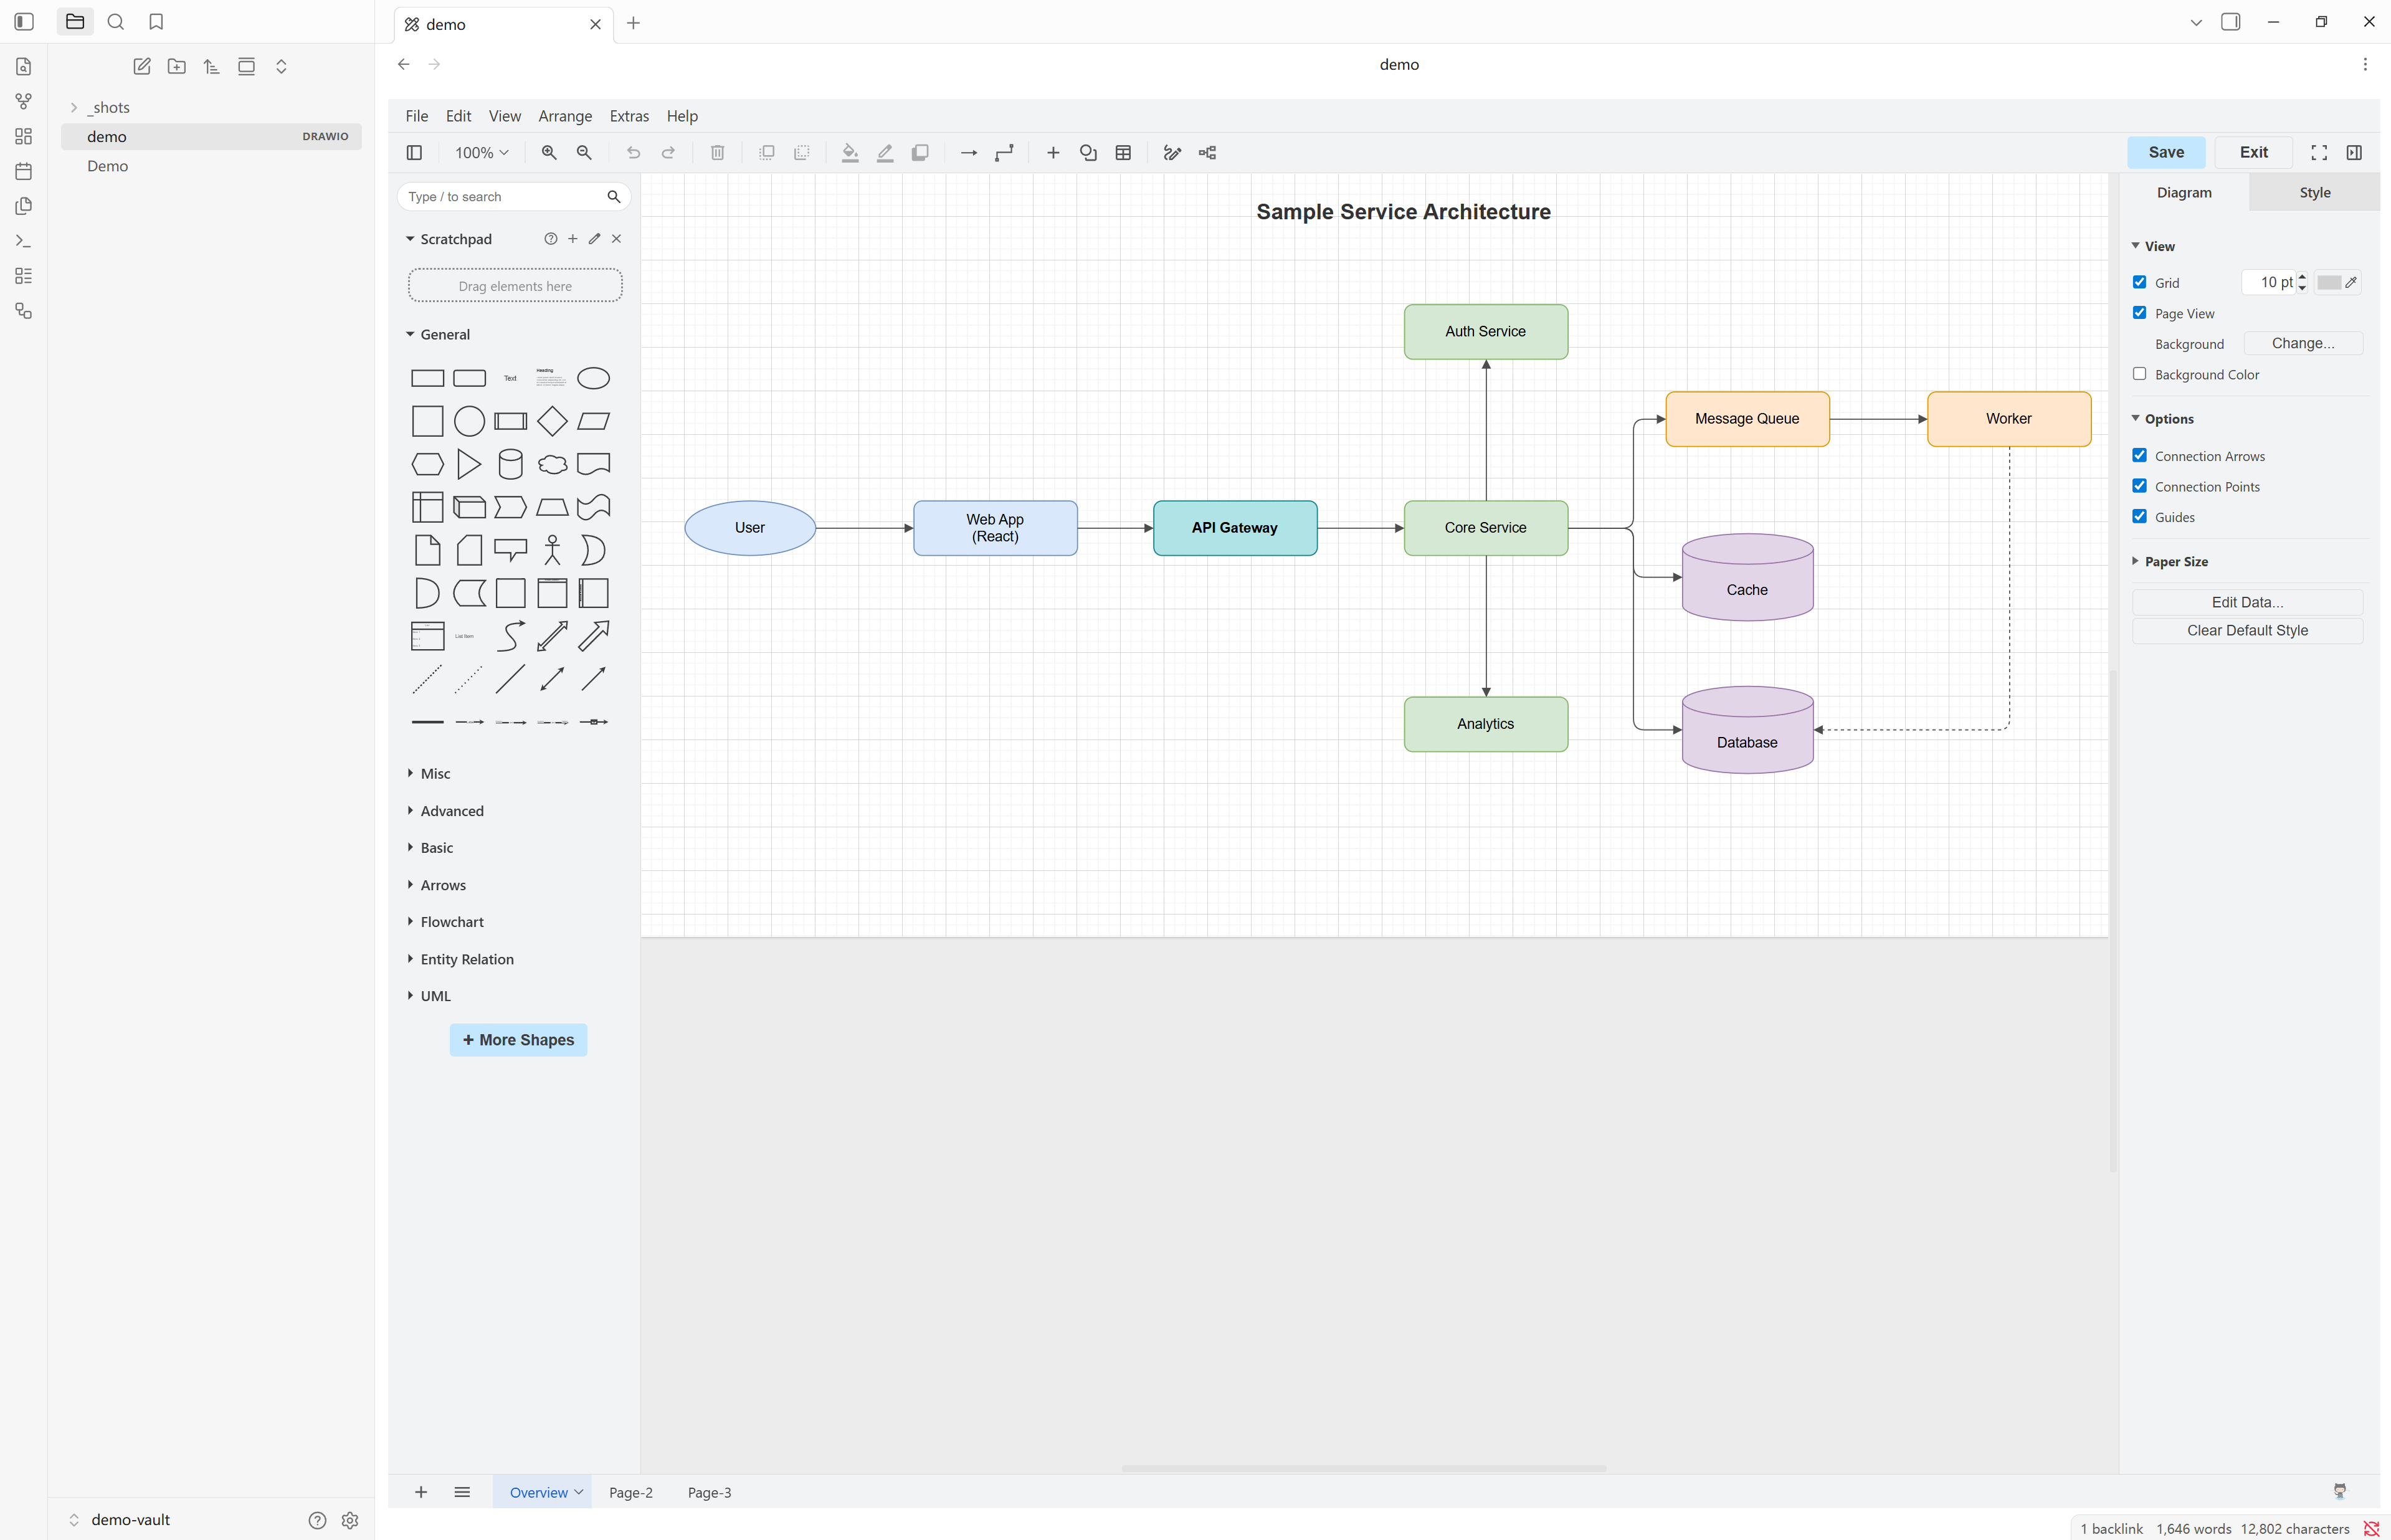The width and height of the screenshot is (2391, 1540).
Task: Open the File menu
Action: [417, 116]
